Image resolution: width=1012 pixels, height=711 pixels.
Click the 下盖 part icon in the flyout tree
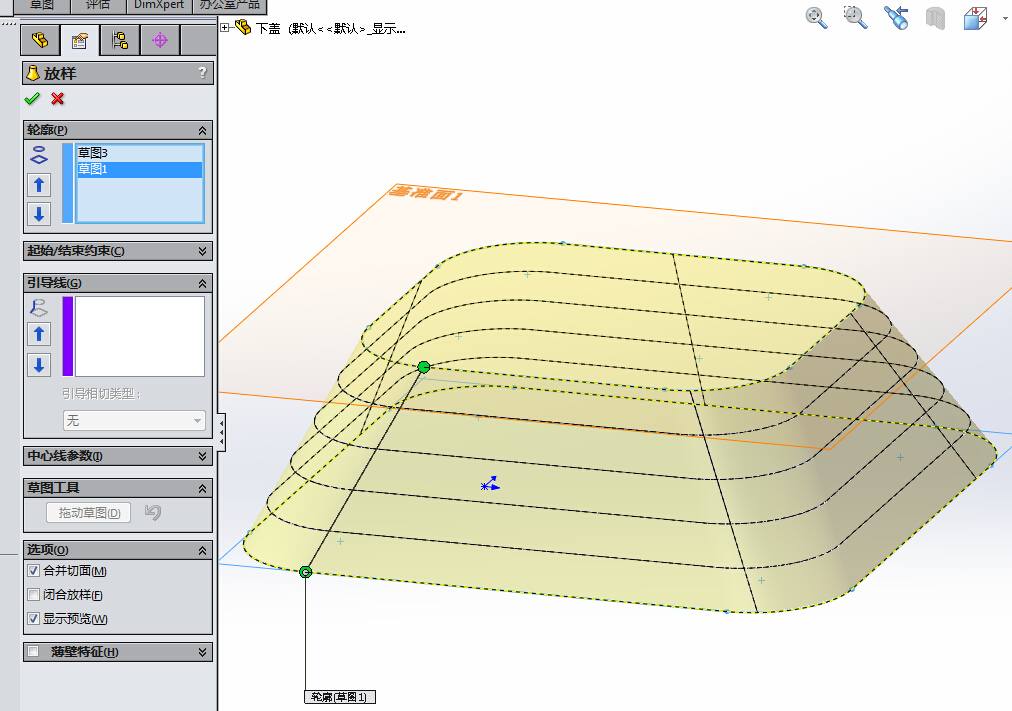[x=243, y=27]
